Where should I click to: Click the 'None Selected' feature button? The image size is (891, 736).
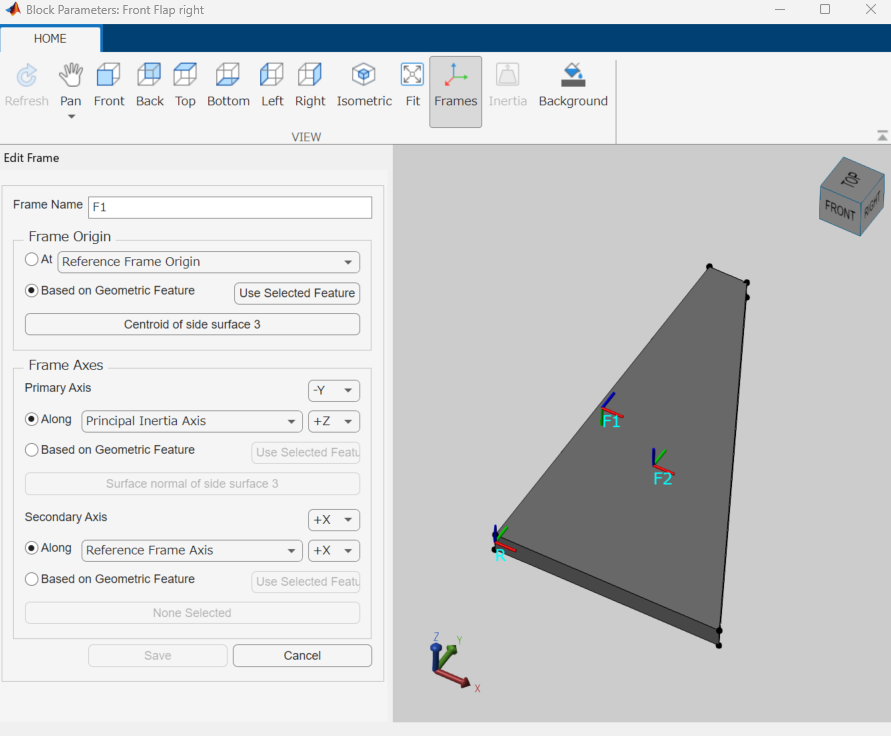[x=192, y=613]
